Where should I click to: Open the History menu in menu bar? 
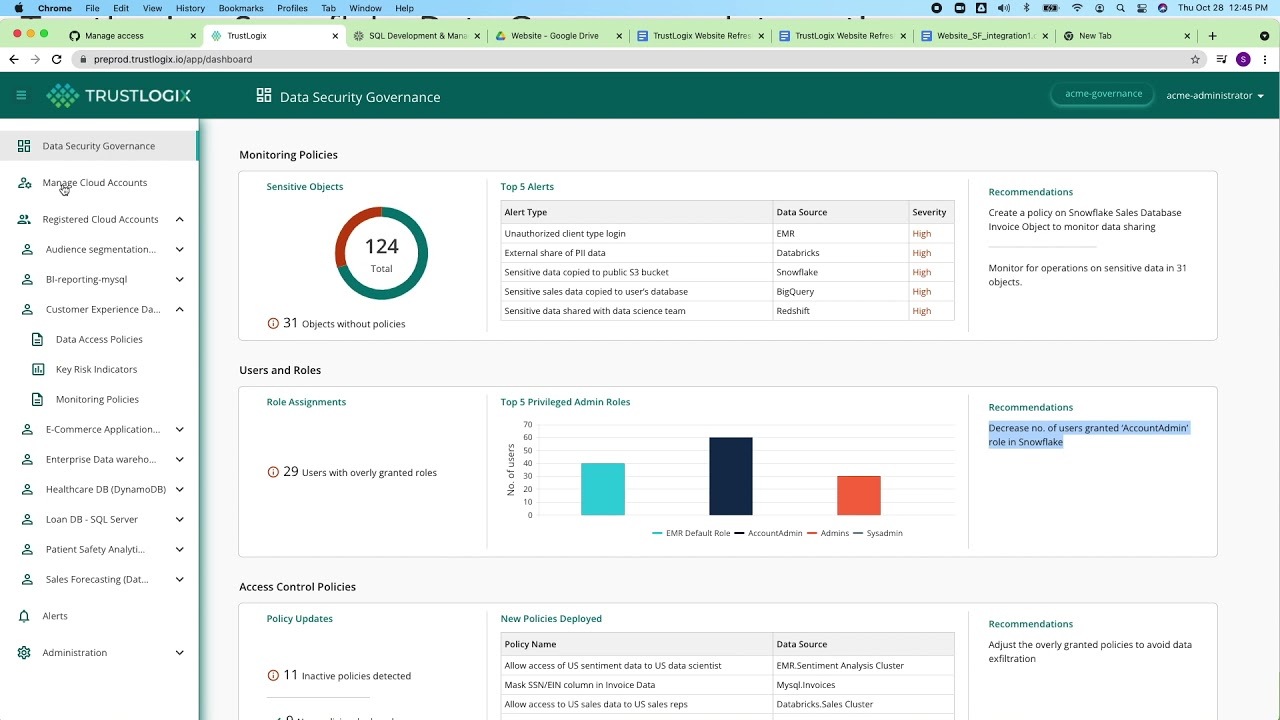coord(190,8)
